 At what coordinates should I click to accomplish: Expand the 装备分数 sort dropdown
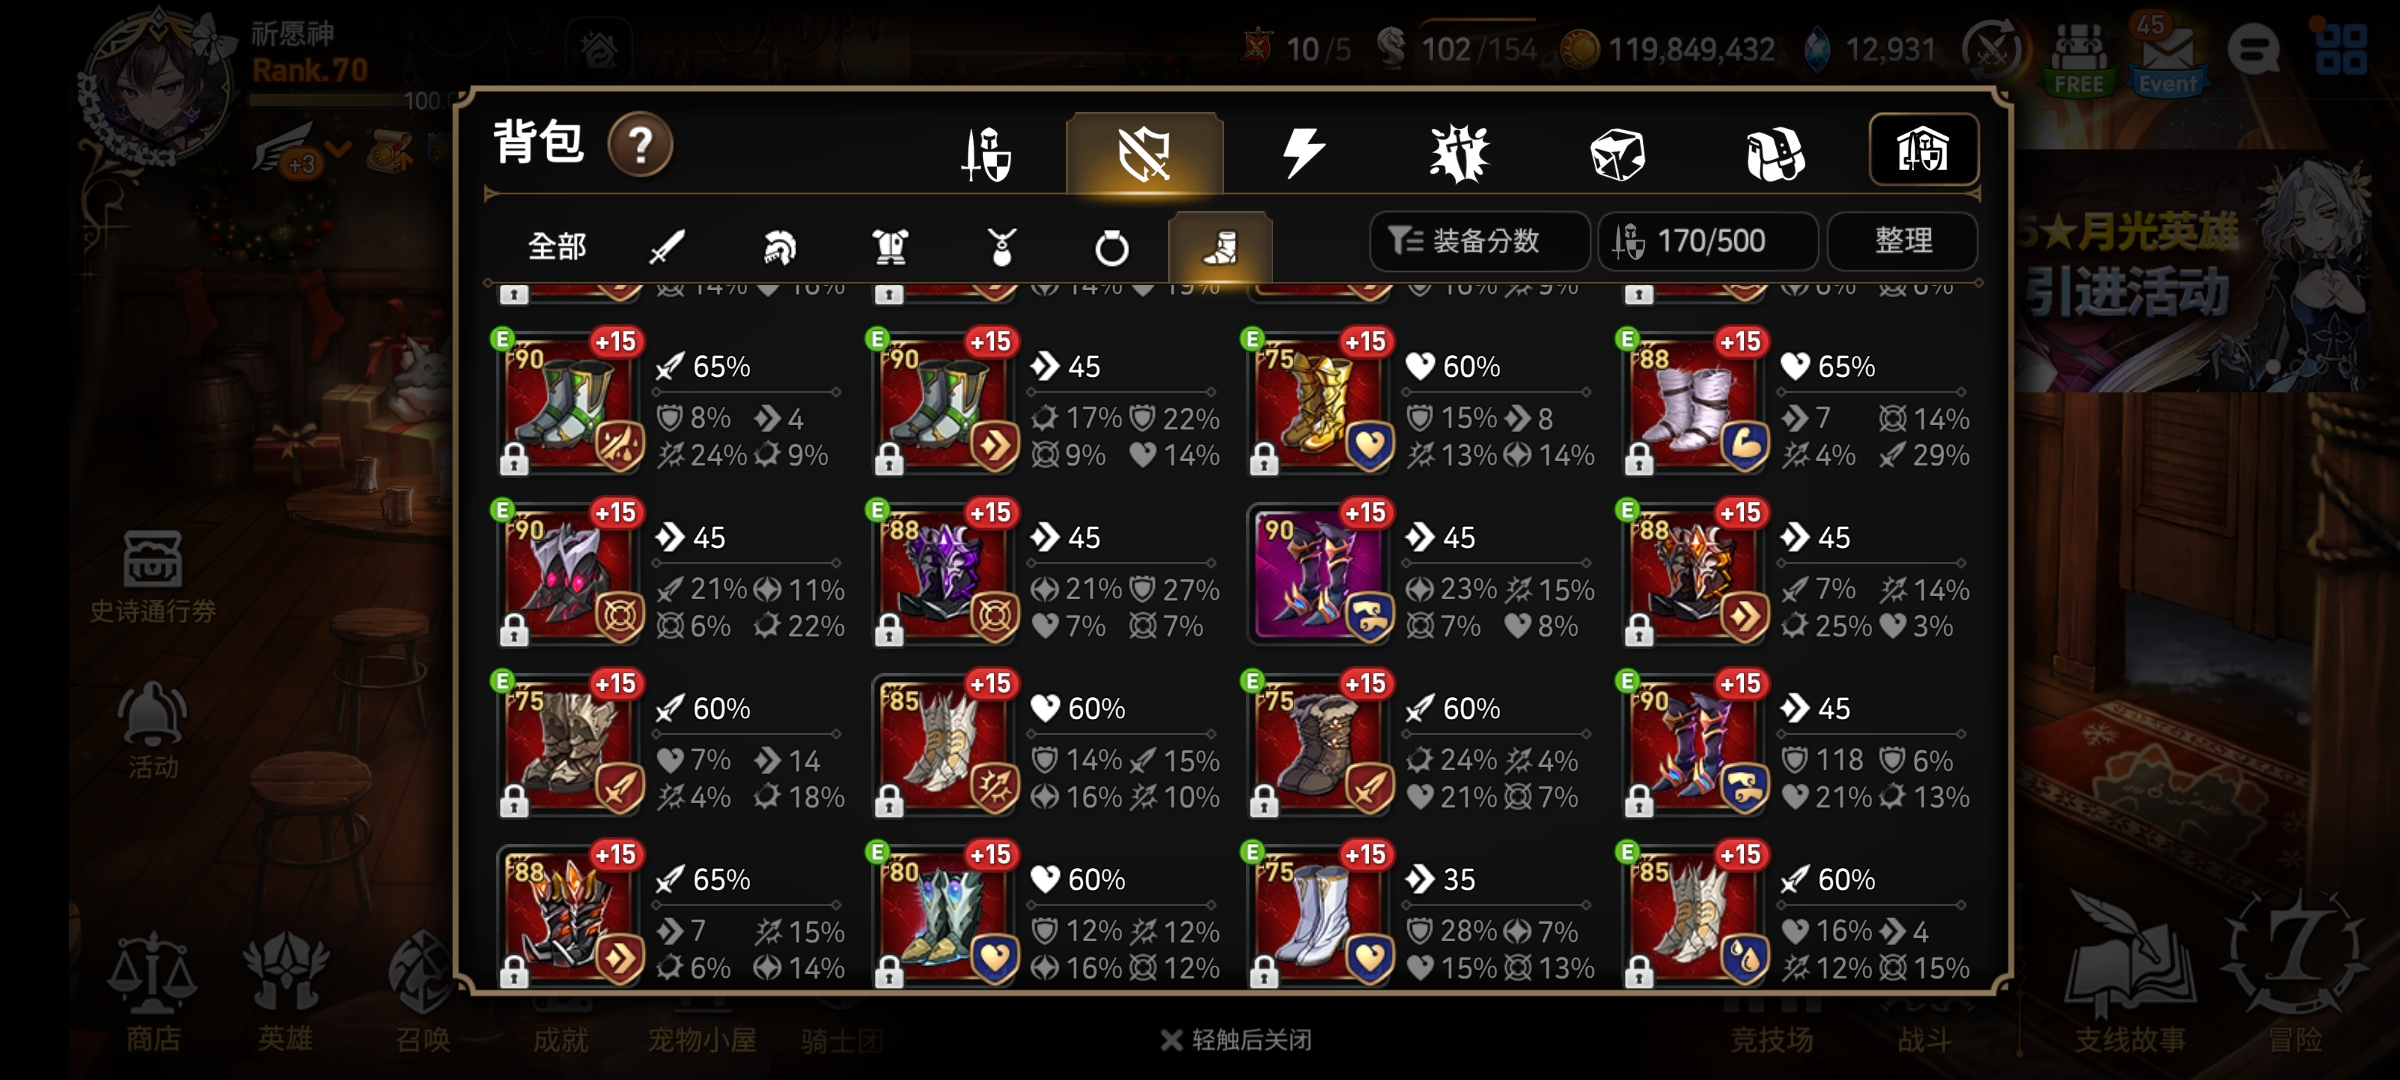(x=1479, y=241)
